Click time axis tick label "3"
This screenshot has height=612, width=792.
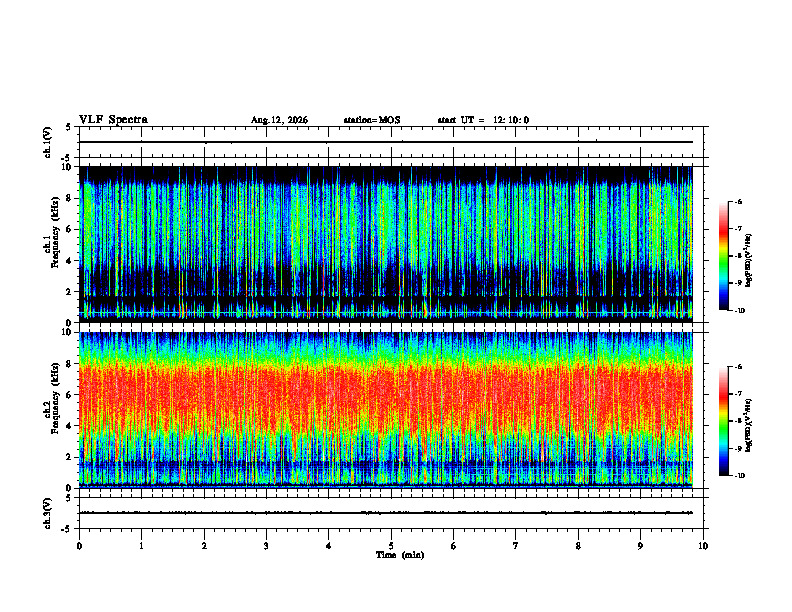click(x=266, y=546)
